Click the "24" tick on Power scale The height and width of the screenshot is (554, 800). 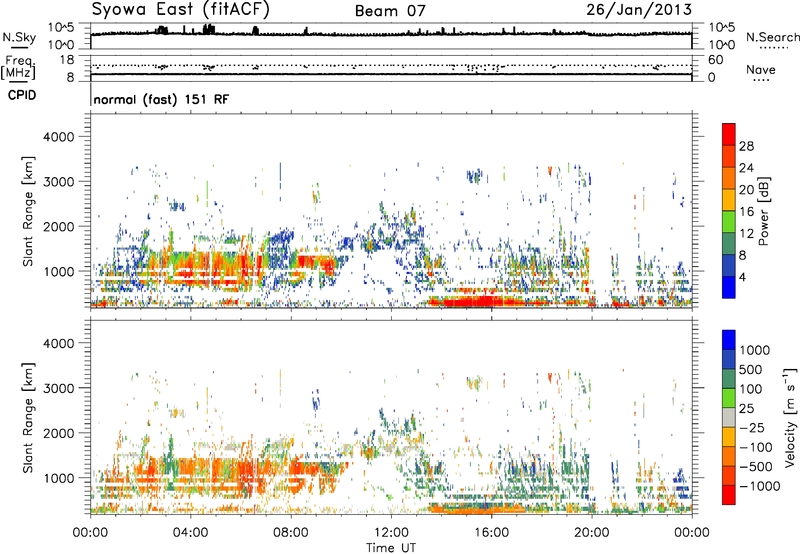tap(746, 168)
